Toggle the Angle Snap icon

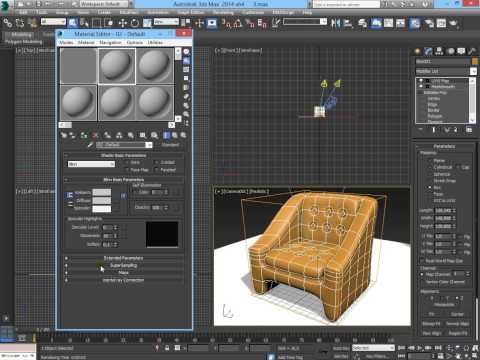(x=238, y=23)
